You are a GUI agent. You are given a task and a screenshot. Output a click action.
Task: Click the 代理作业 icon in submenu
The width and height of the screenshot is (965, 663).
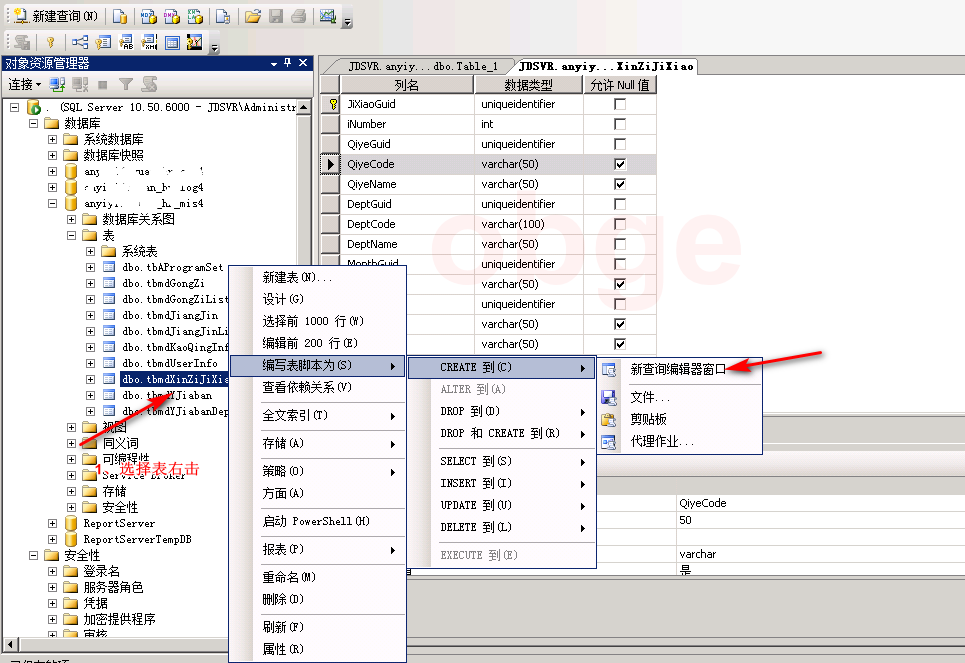(609, 442)
